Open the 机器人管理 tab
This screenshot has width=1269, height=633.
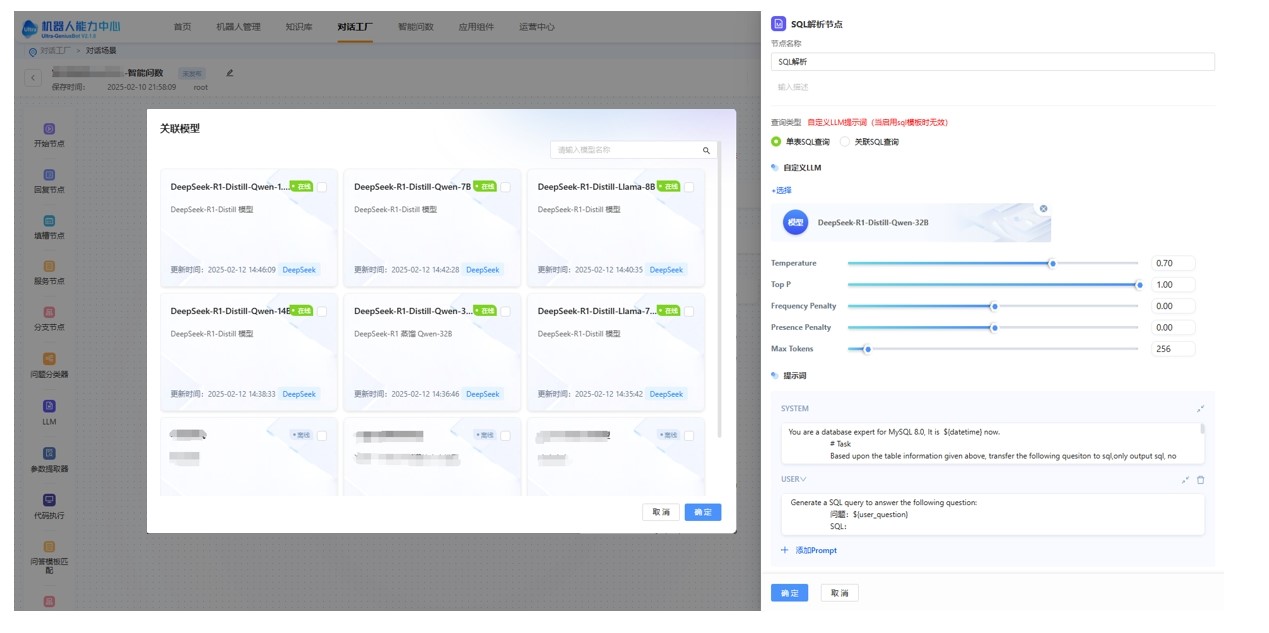click(x=238, y=27)
